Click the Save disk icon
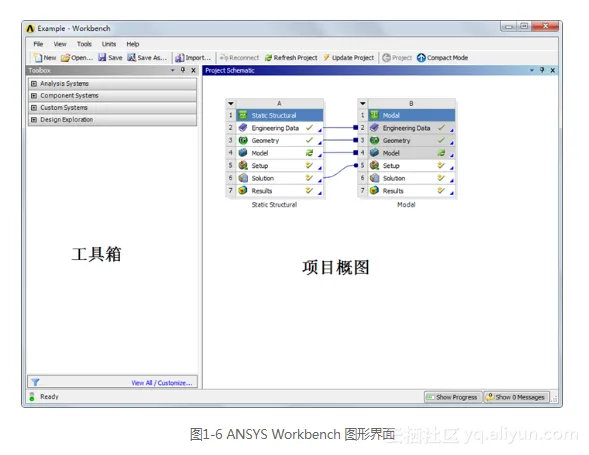Viewport: 589px width, 455px height. (102, 57)
